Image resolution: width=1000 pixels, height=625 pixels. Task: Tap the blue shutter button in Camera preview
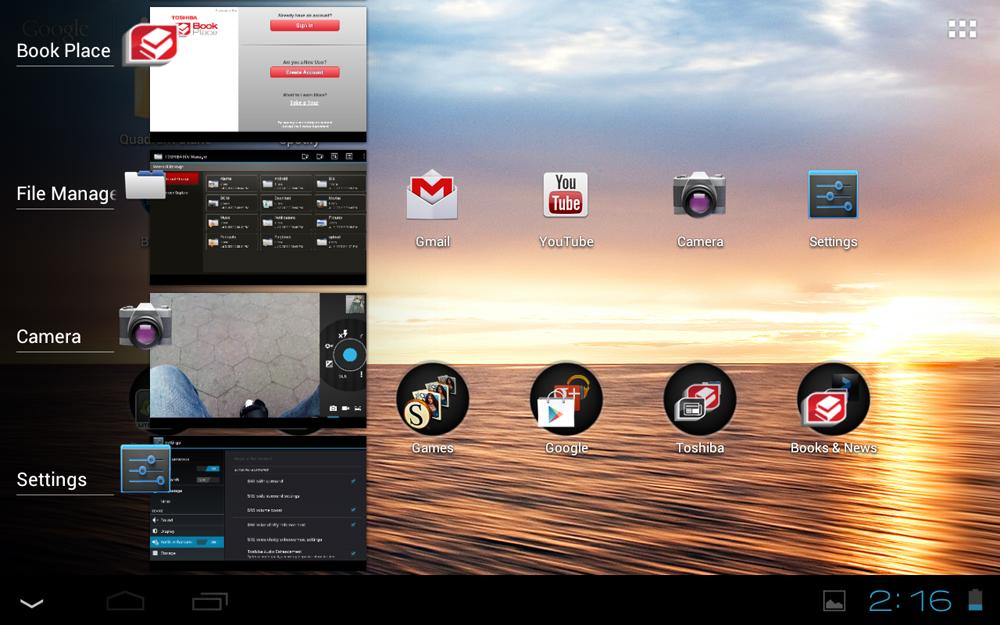coord(349,355)
